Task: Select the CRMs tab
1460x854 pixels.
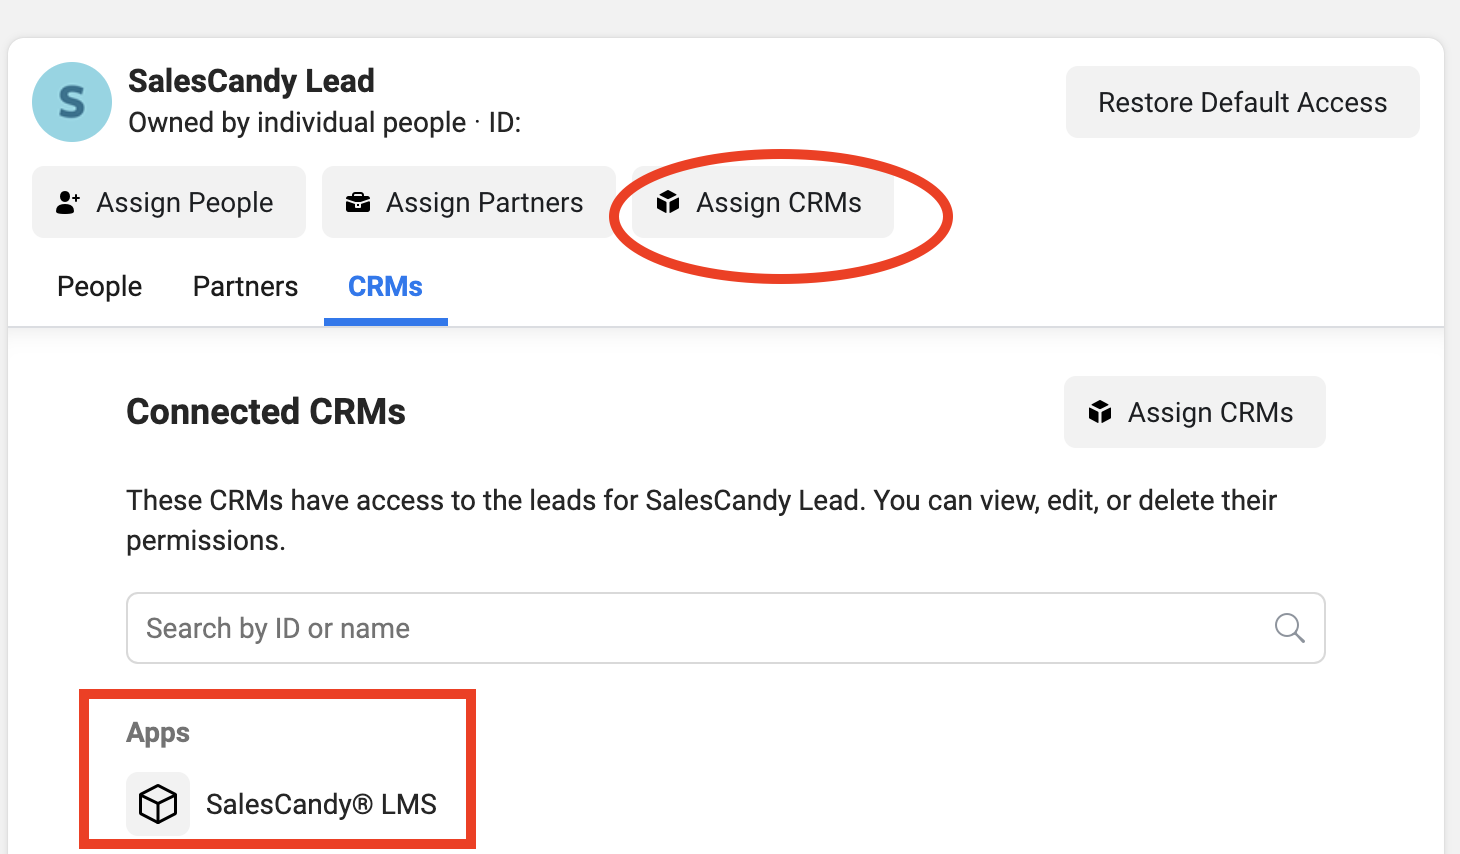Action: (385, 287)
